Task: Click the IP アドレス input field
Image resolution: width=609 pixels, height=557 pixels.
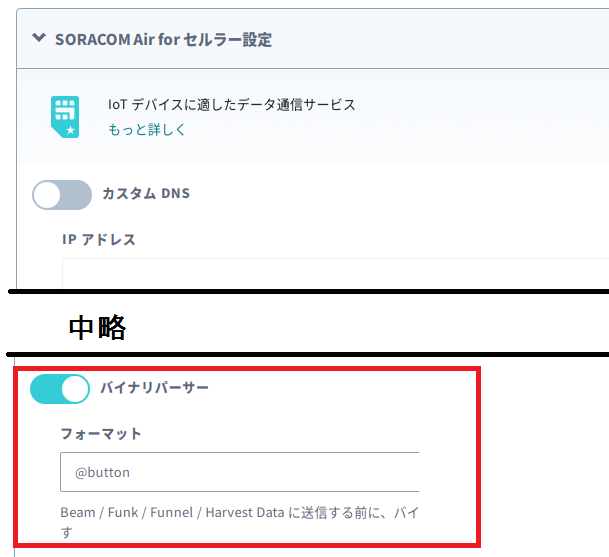Action: 336,273
